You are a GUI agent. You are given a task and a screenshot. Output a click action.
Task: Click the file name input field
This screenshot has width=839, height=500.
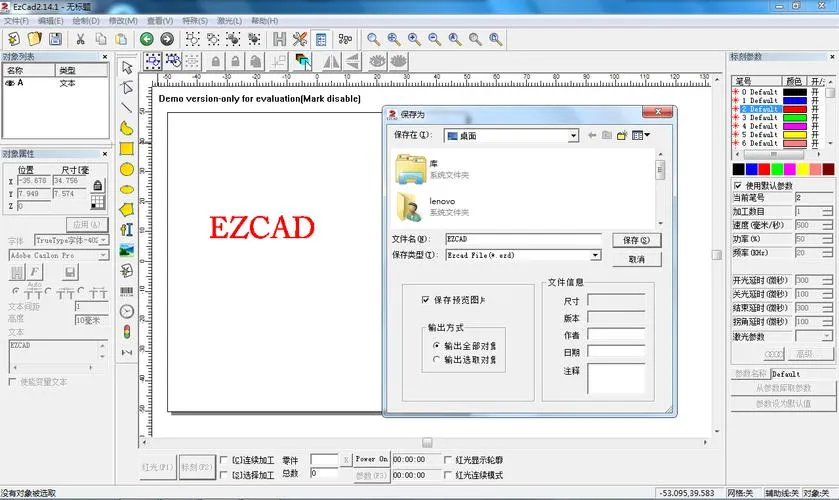[x=523, y=239]
